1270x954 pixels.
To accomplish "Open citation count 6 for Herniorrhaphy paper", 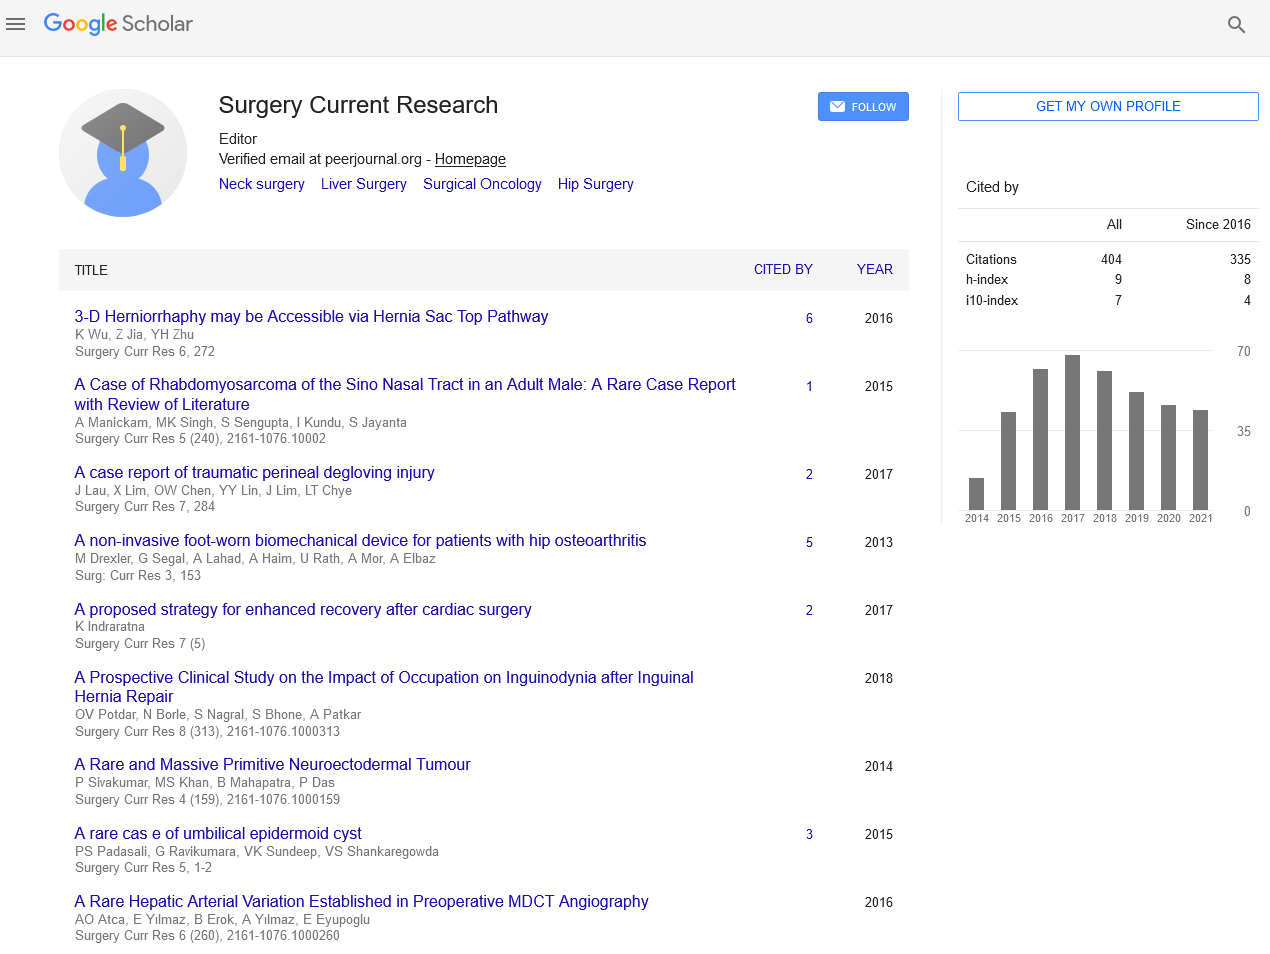I will (809, 318).
